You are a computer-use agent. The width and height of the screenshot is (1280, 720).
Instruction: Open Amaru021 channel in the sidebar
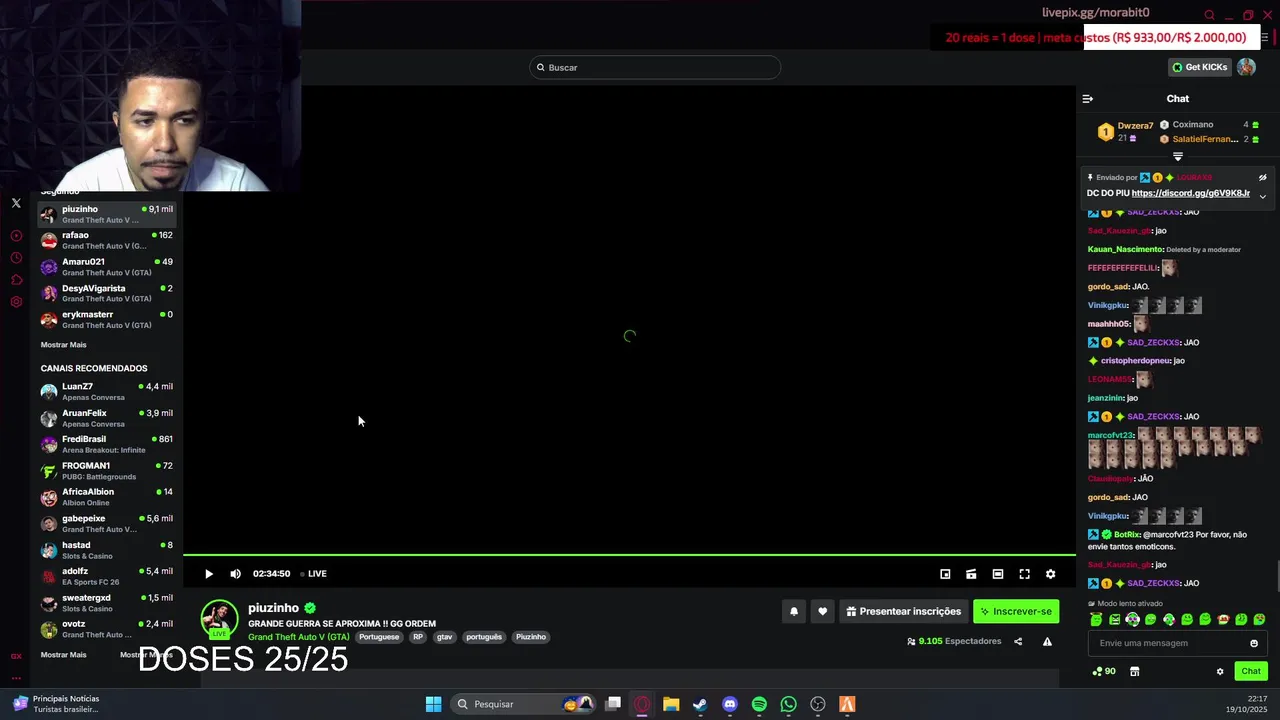[x=107, y=267]
